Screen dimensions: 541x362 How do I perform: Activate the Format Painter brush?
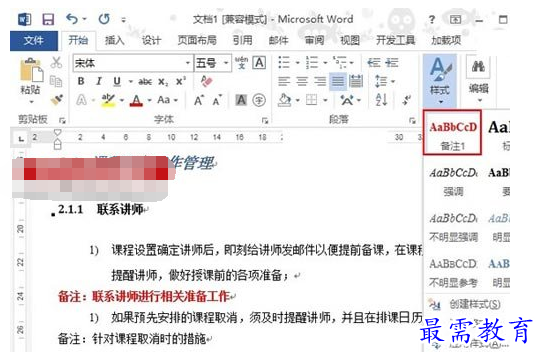click(57, 99)
